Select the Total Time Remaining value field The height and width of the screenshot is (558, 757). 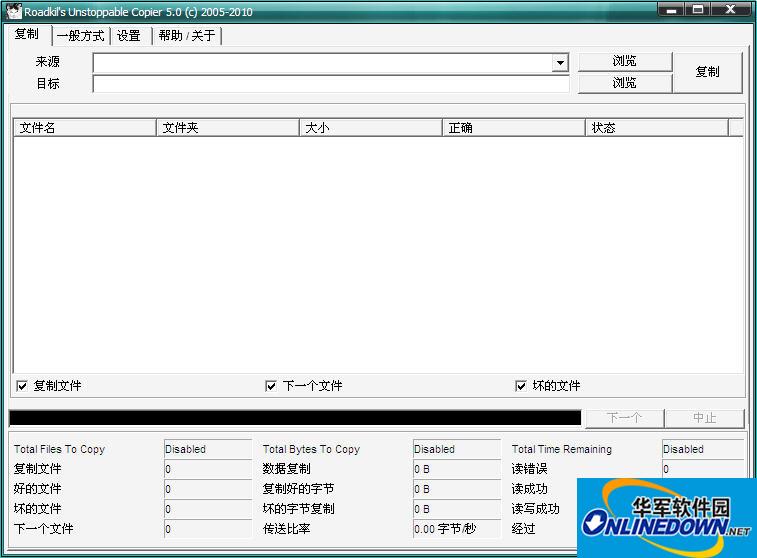click(703, 449)
